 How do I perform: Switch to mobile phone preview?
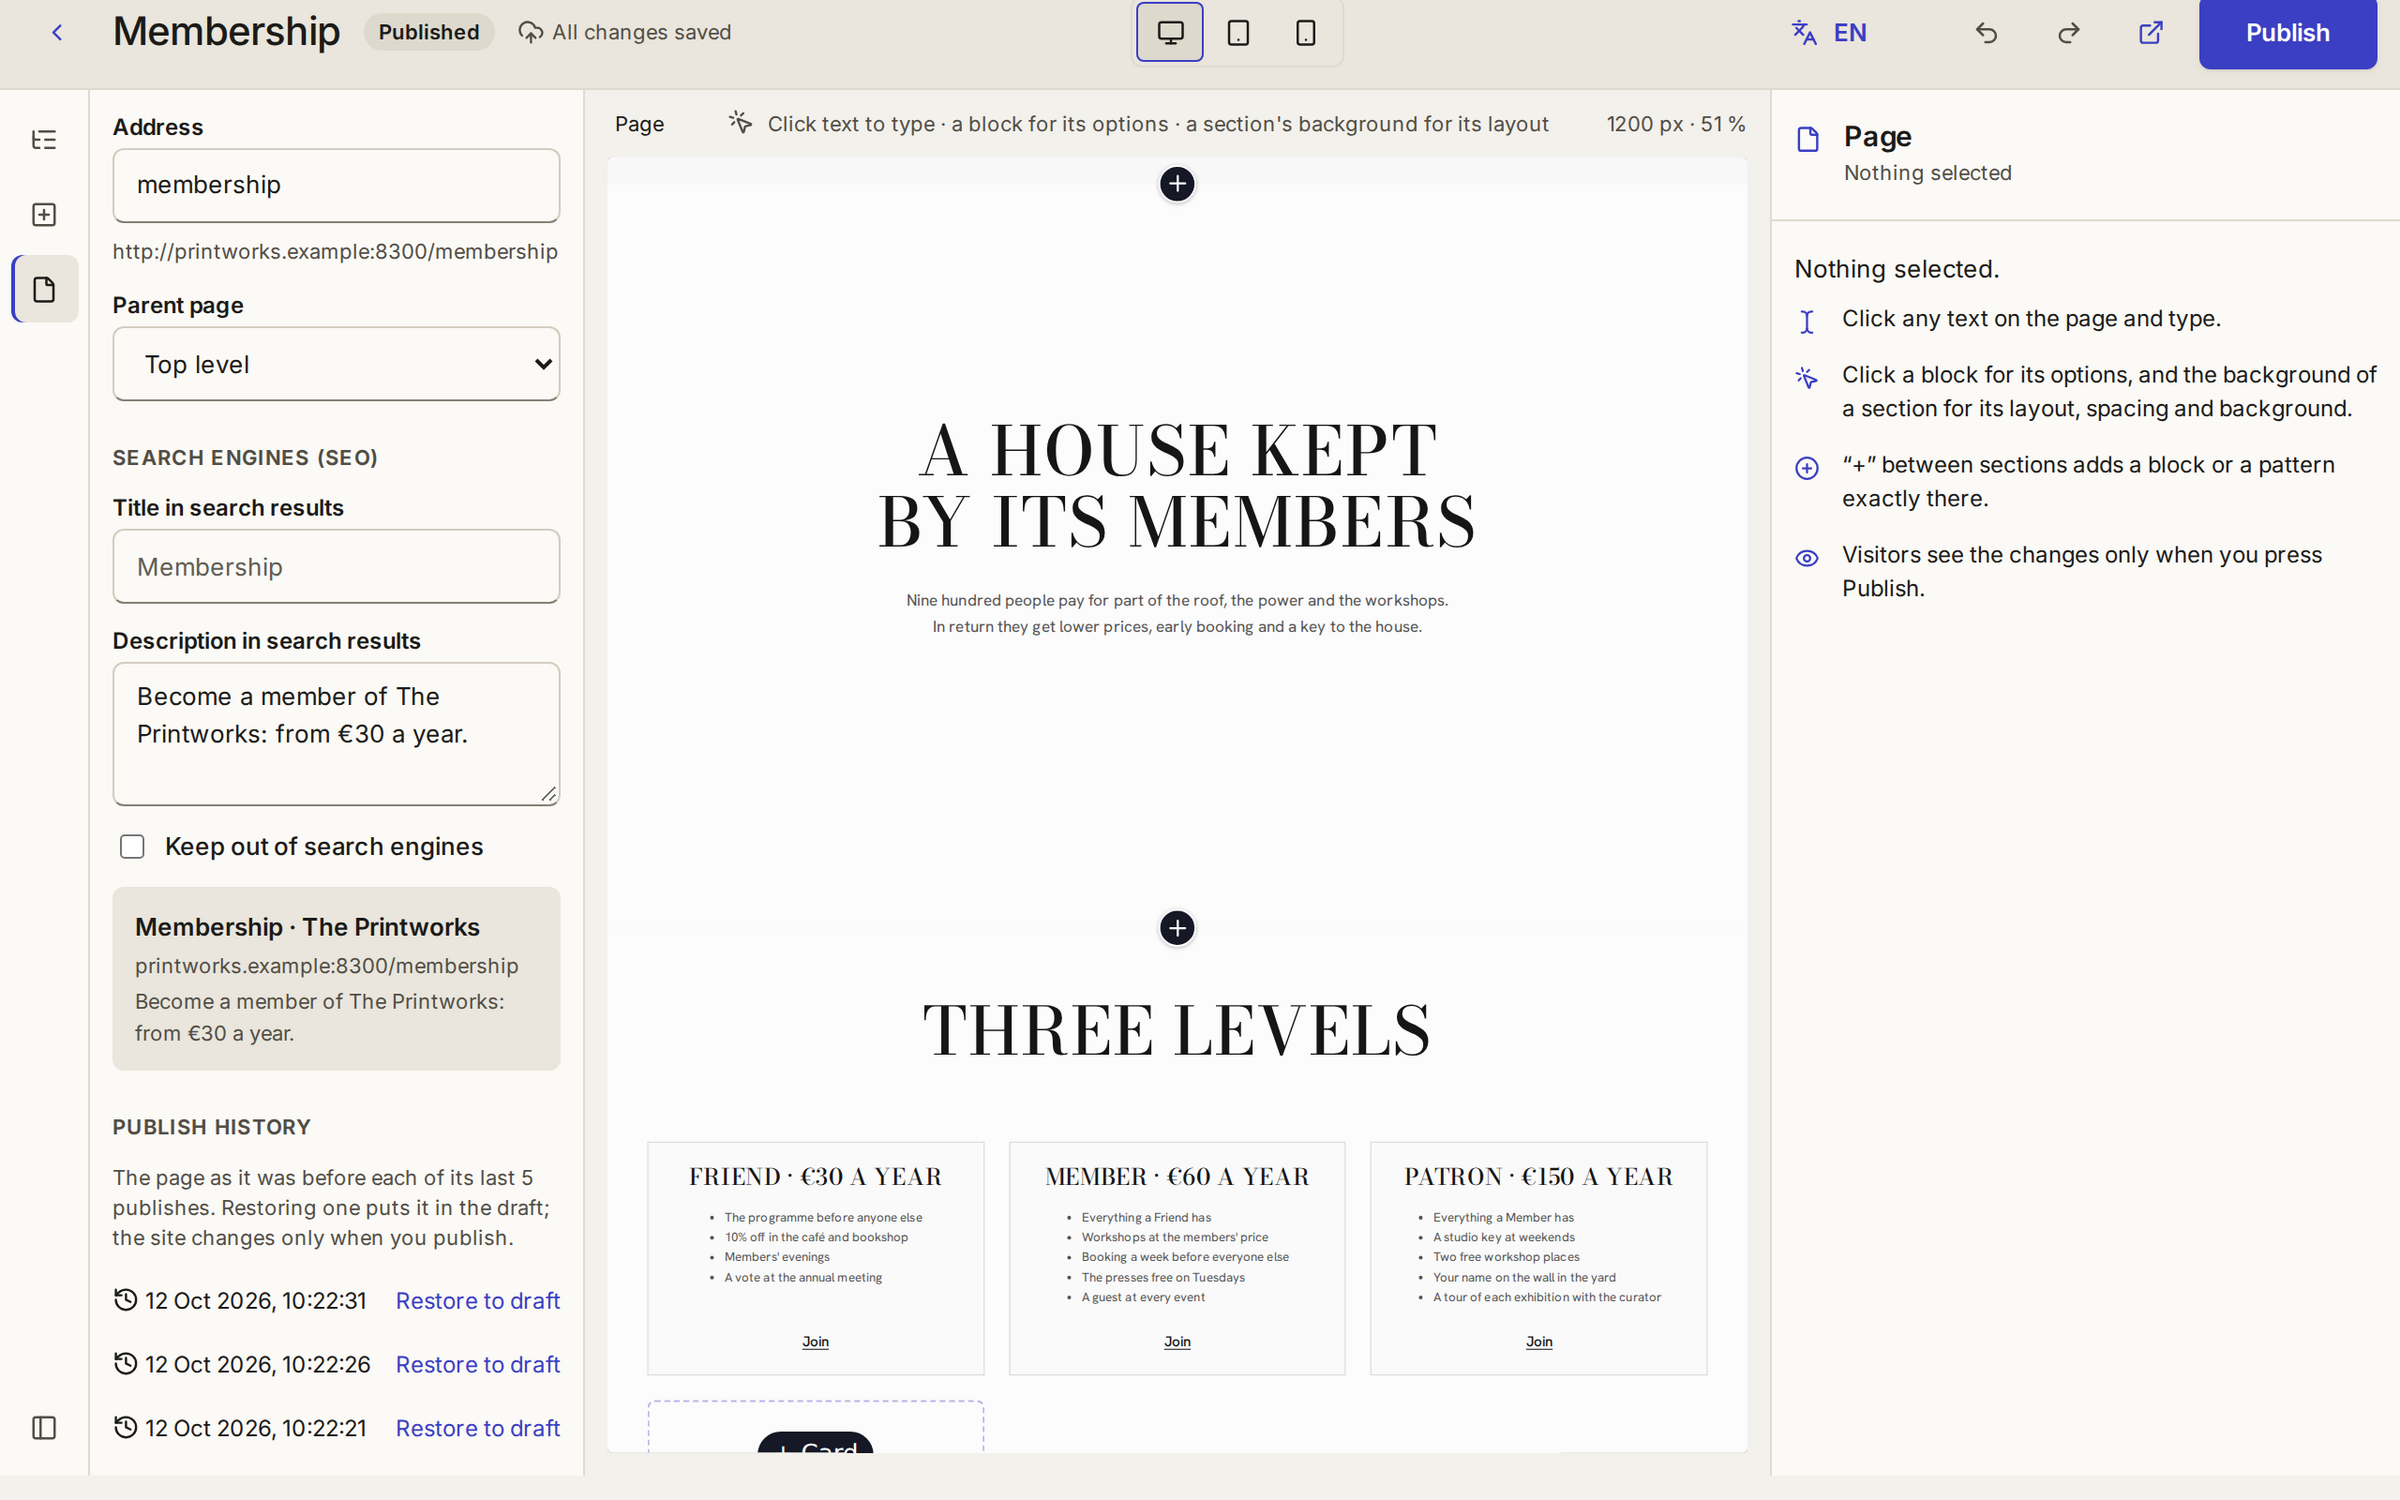coord(1305,33)
